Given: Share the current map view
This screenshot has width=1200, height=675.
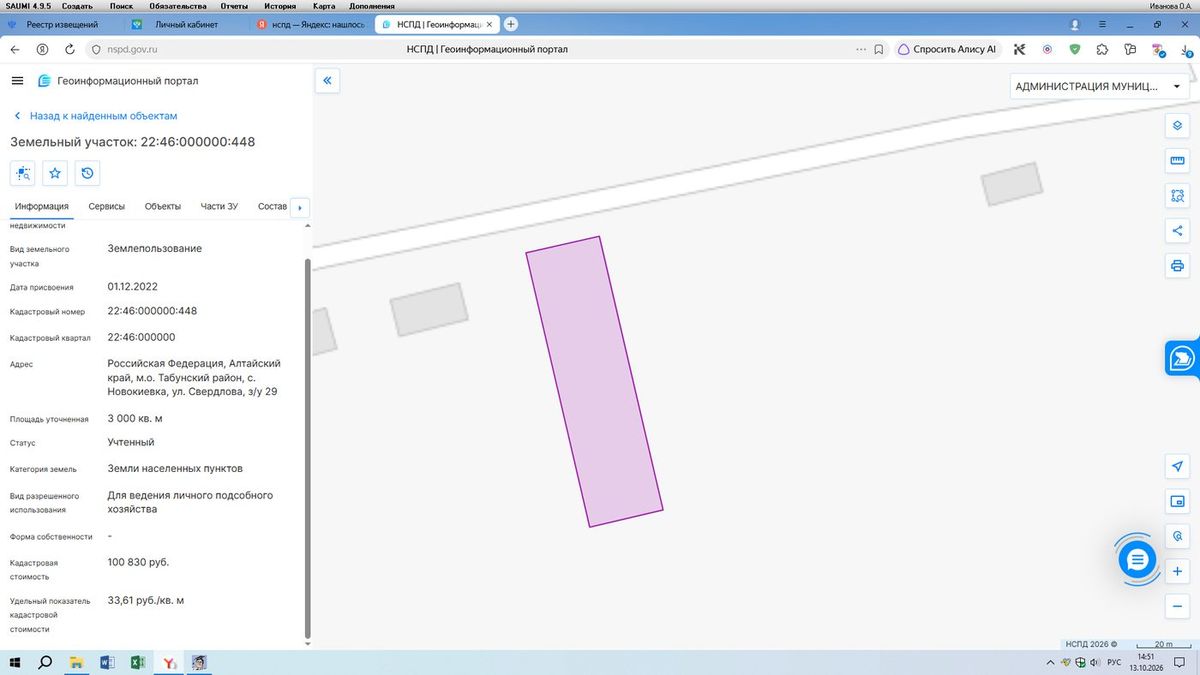Looking at the screenshot, I should (x=1177, y=231).
